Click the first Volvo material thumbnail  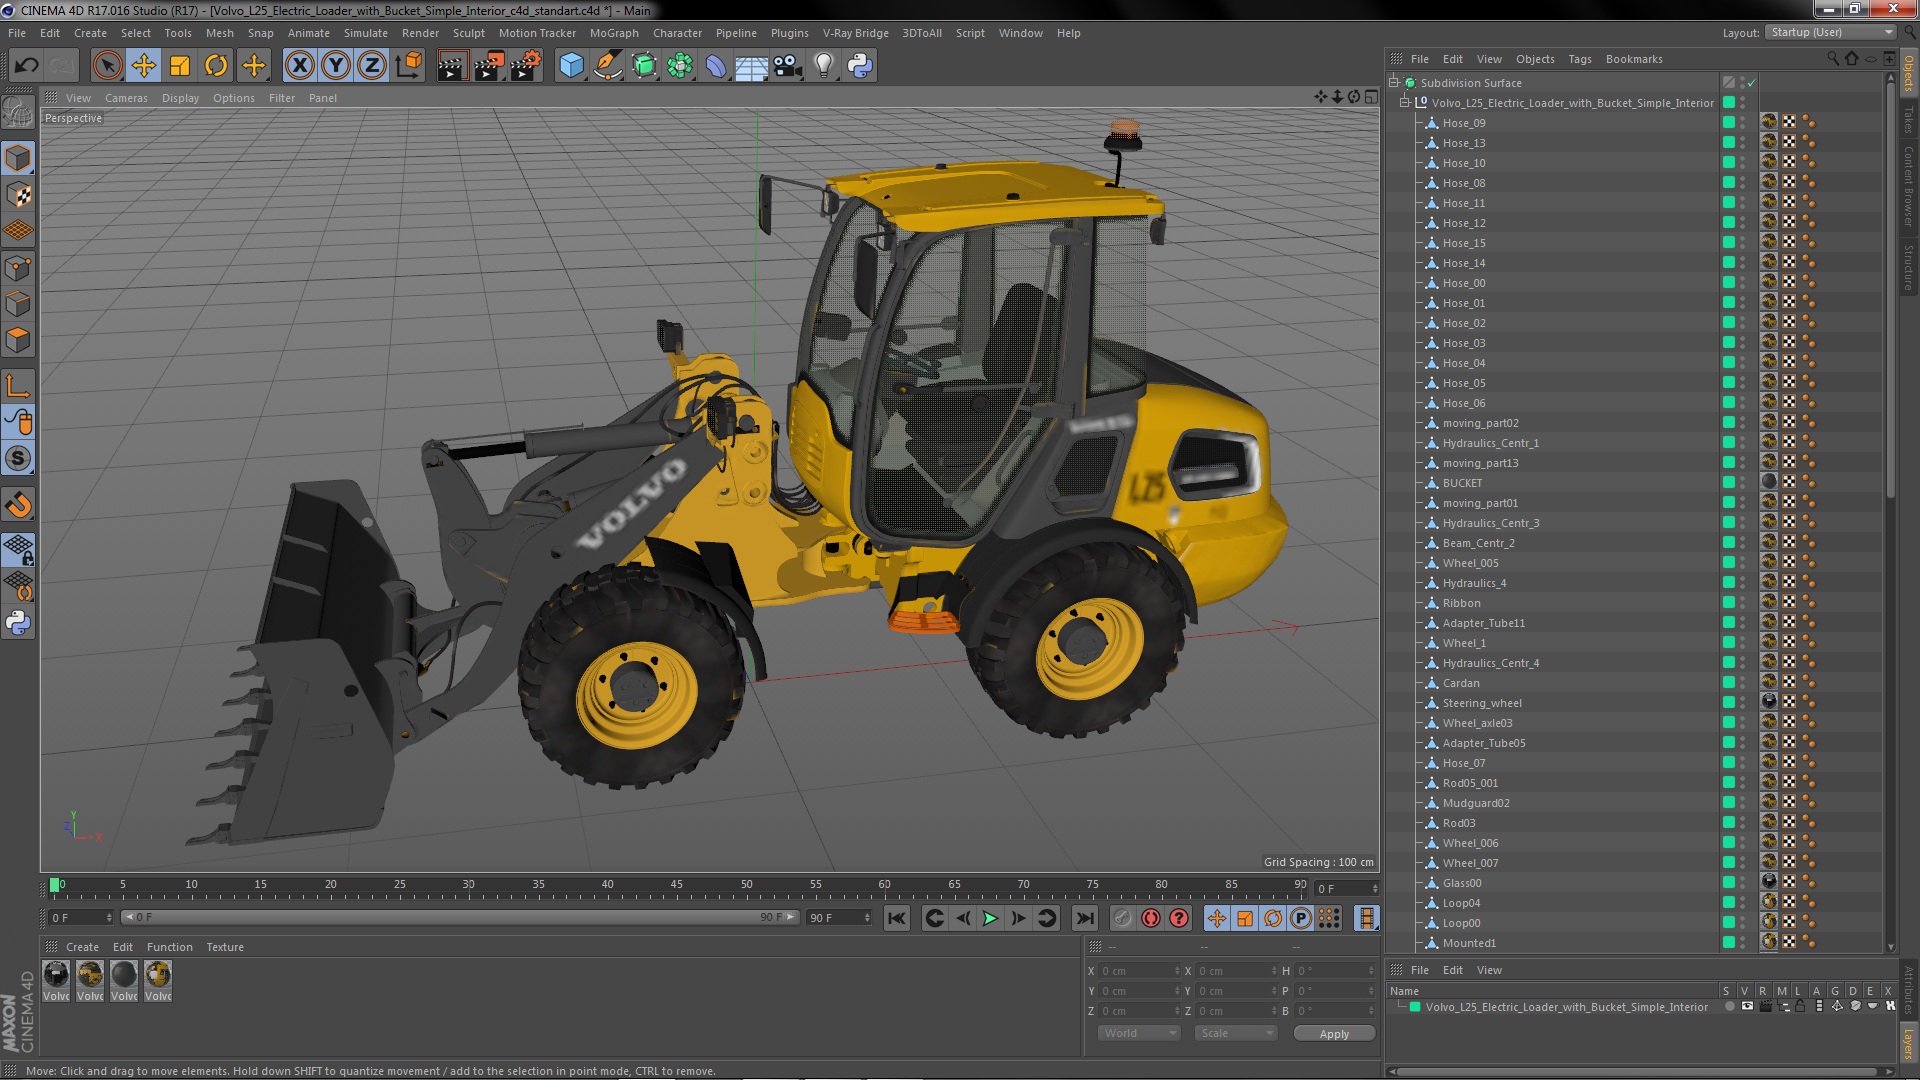[57, 975]
